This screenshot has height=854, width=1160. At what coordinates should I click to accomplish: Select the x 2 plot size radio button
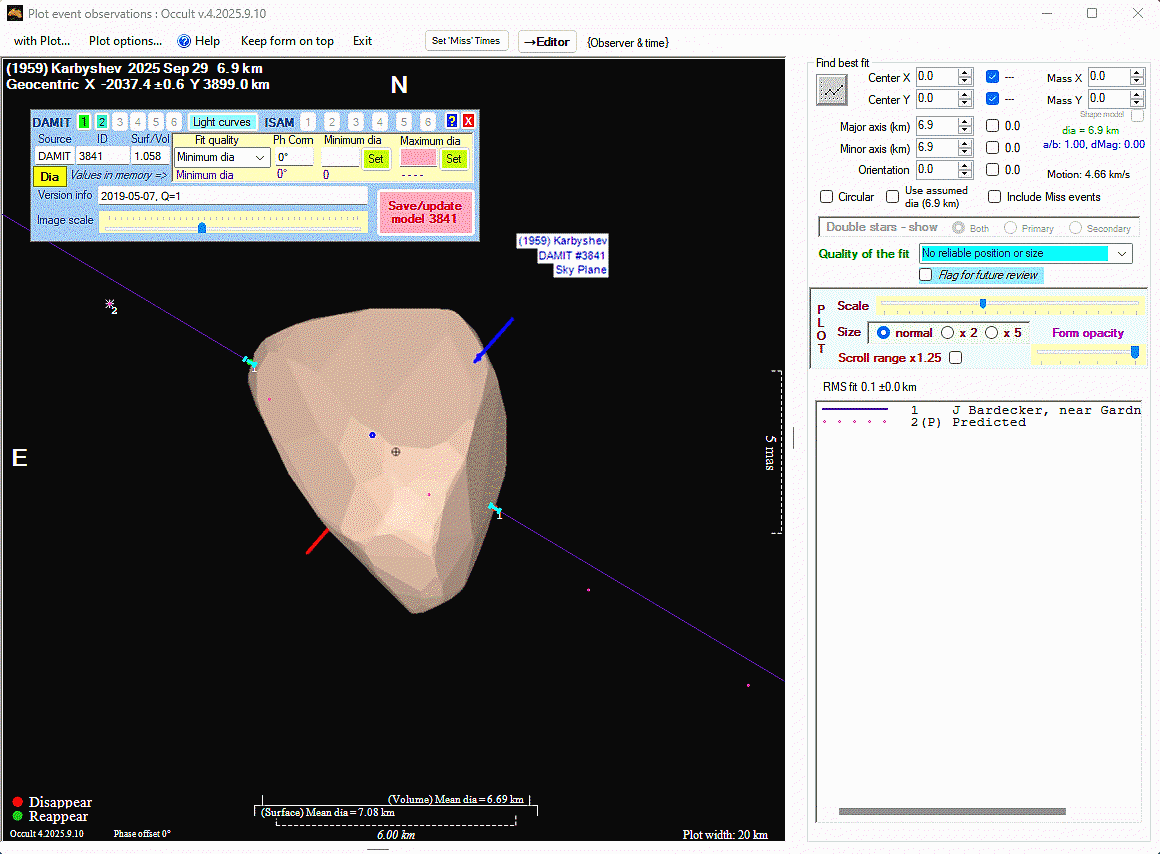click(948, 333)
